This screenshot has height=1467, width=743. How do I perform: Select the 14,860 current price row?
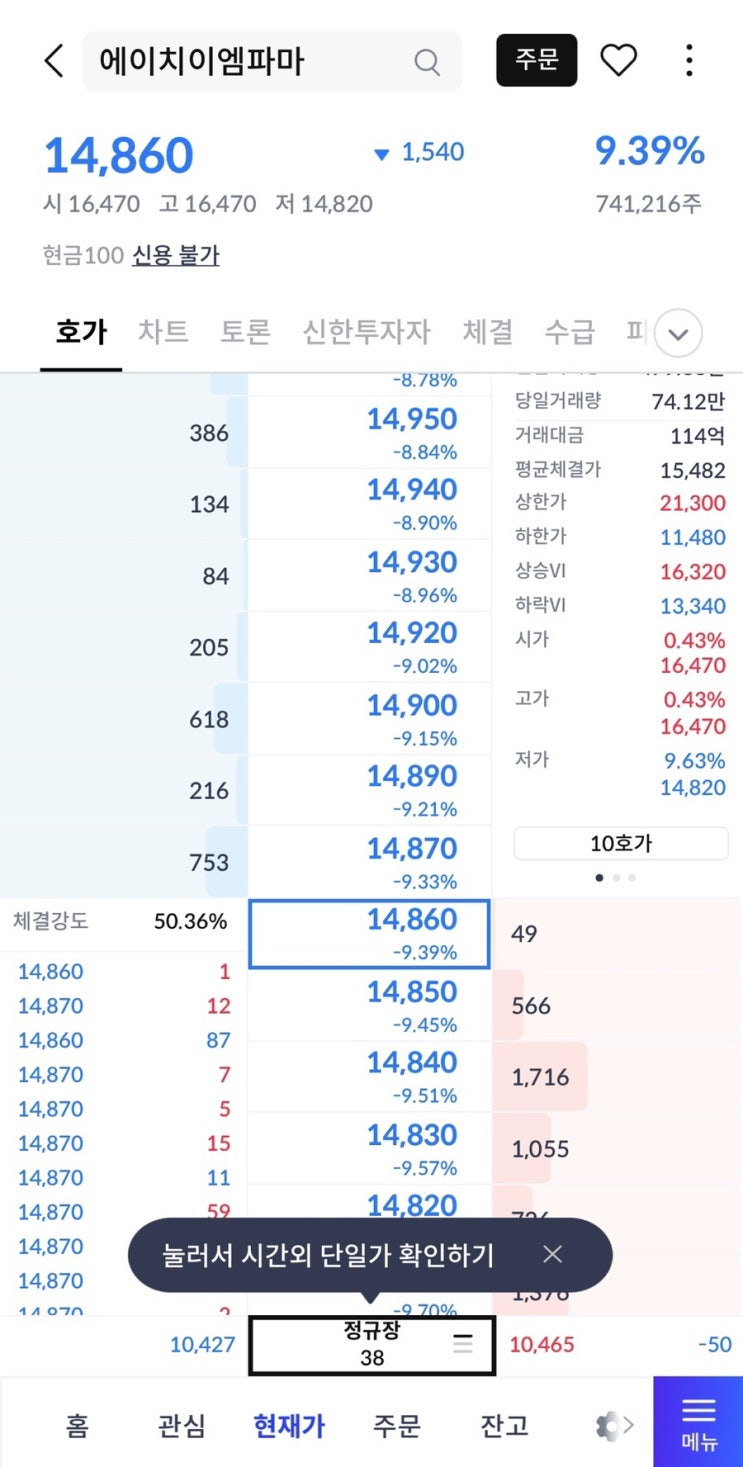(369, 934)
